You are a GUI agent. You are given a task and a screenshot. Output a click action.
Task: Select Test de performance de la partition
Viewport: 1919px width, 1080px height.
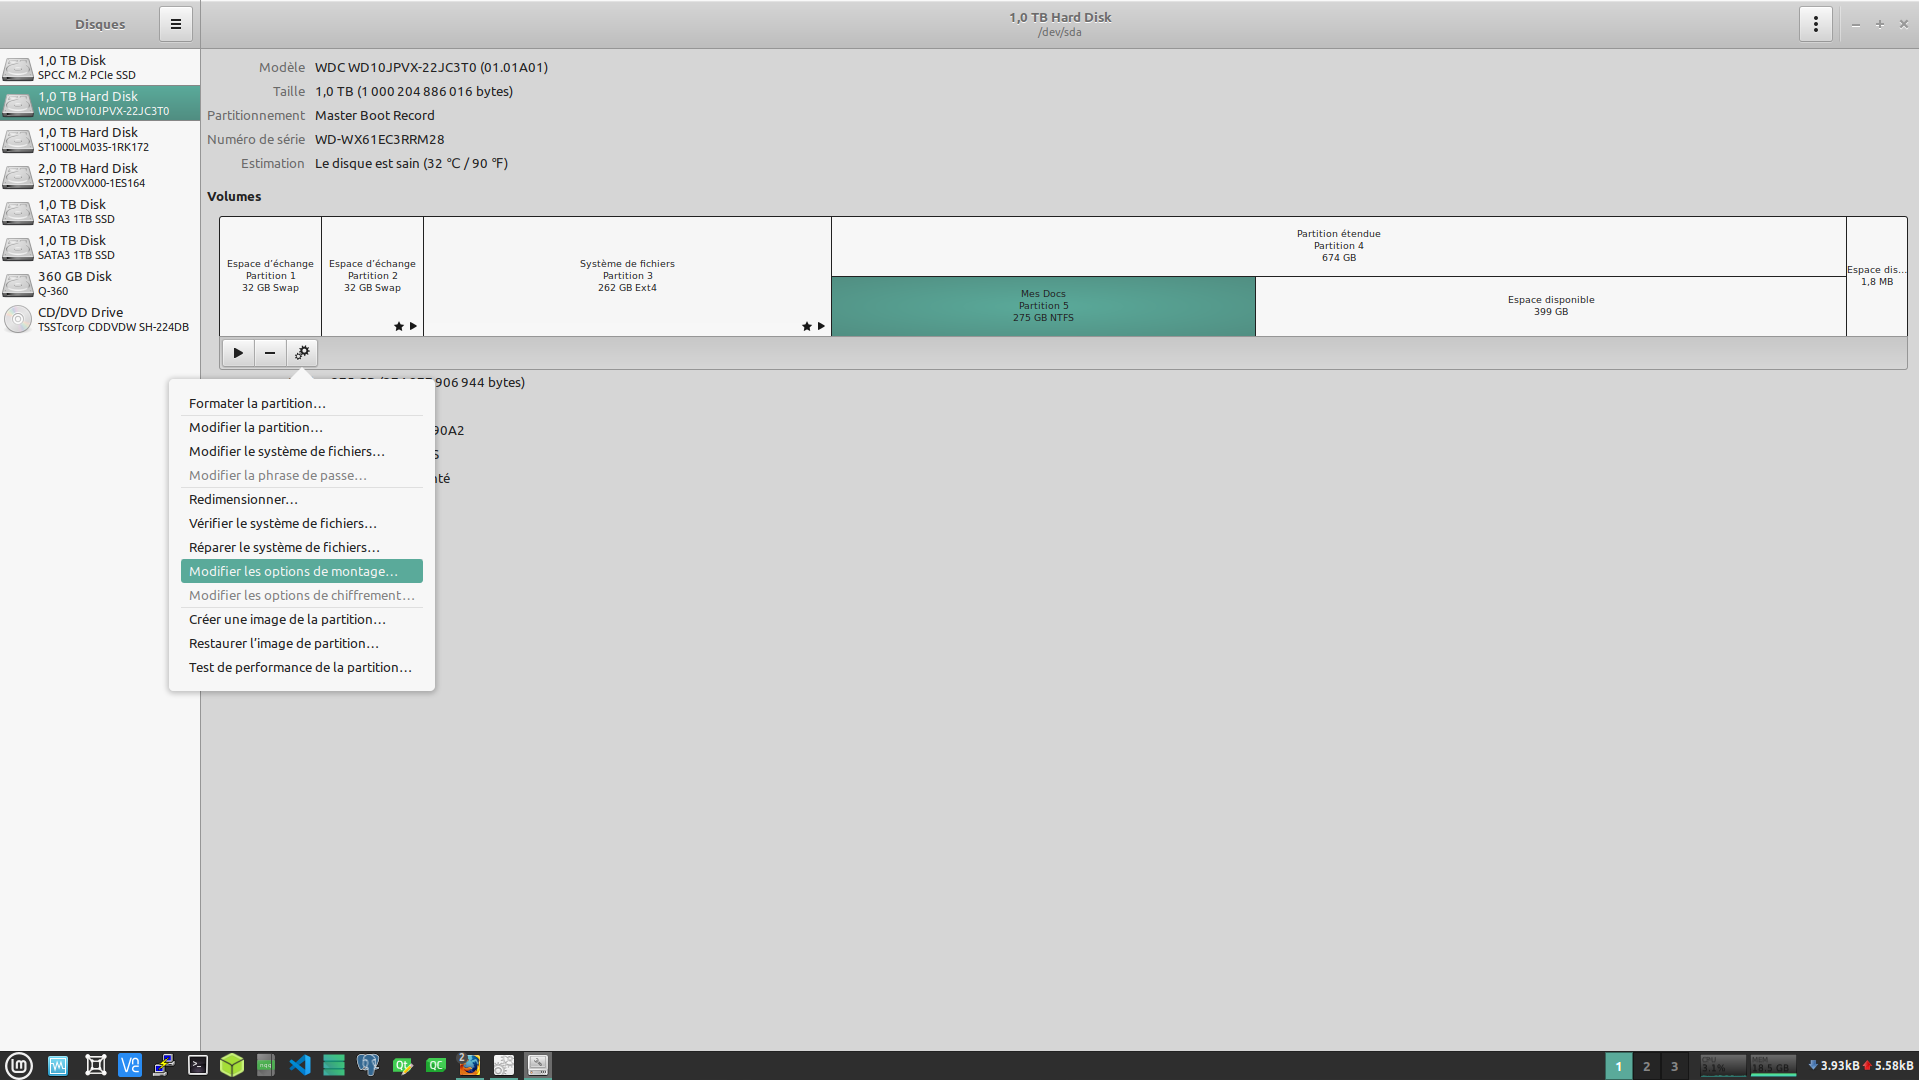point(300,667)
